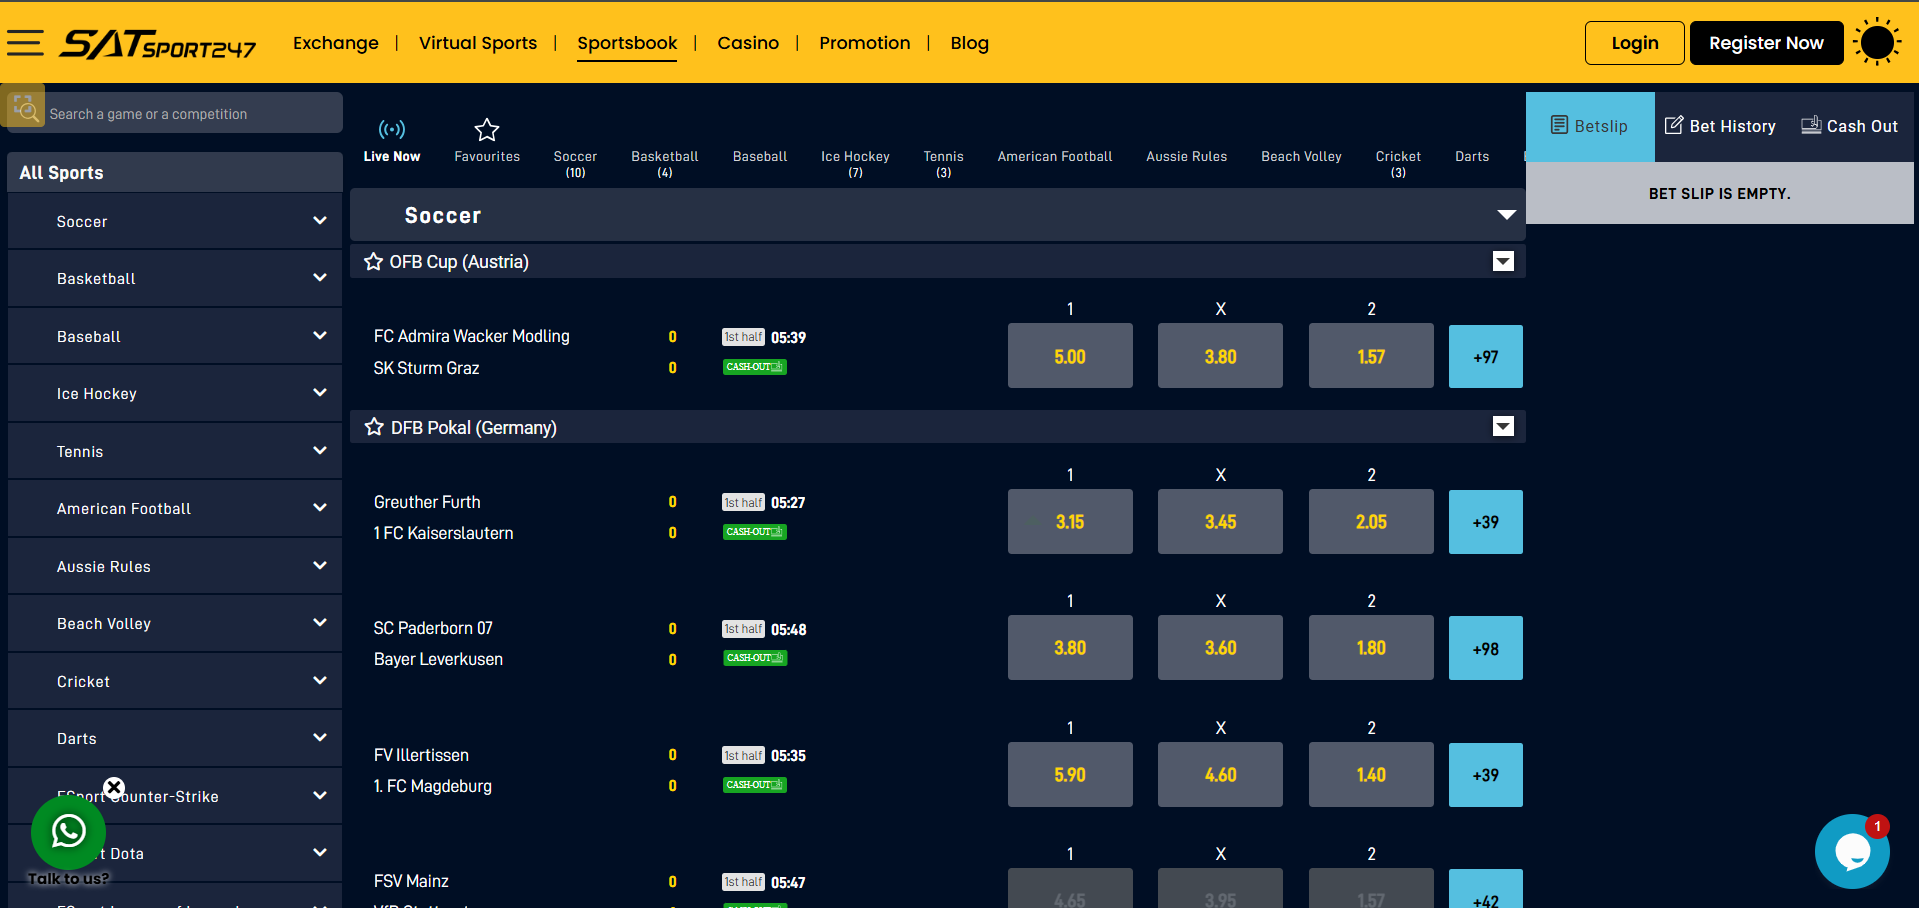Screen dimensions: 1919x908
Task: Select odds 1.57 for SK Sturm Graz match
Action: [x=1370, y=355]
